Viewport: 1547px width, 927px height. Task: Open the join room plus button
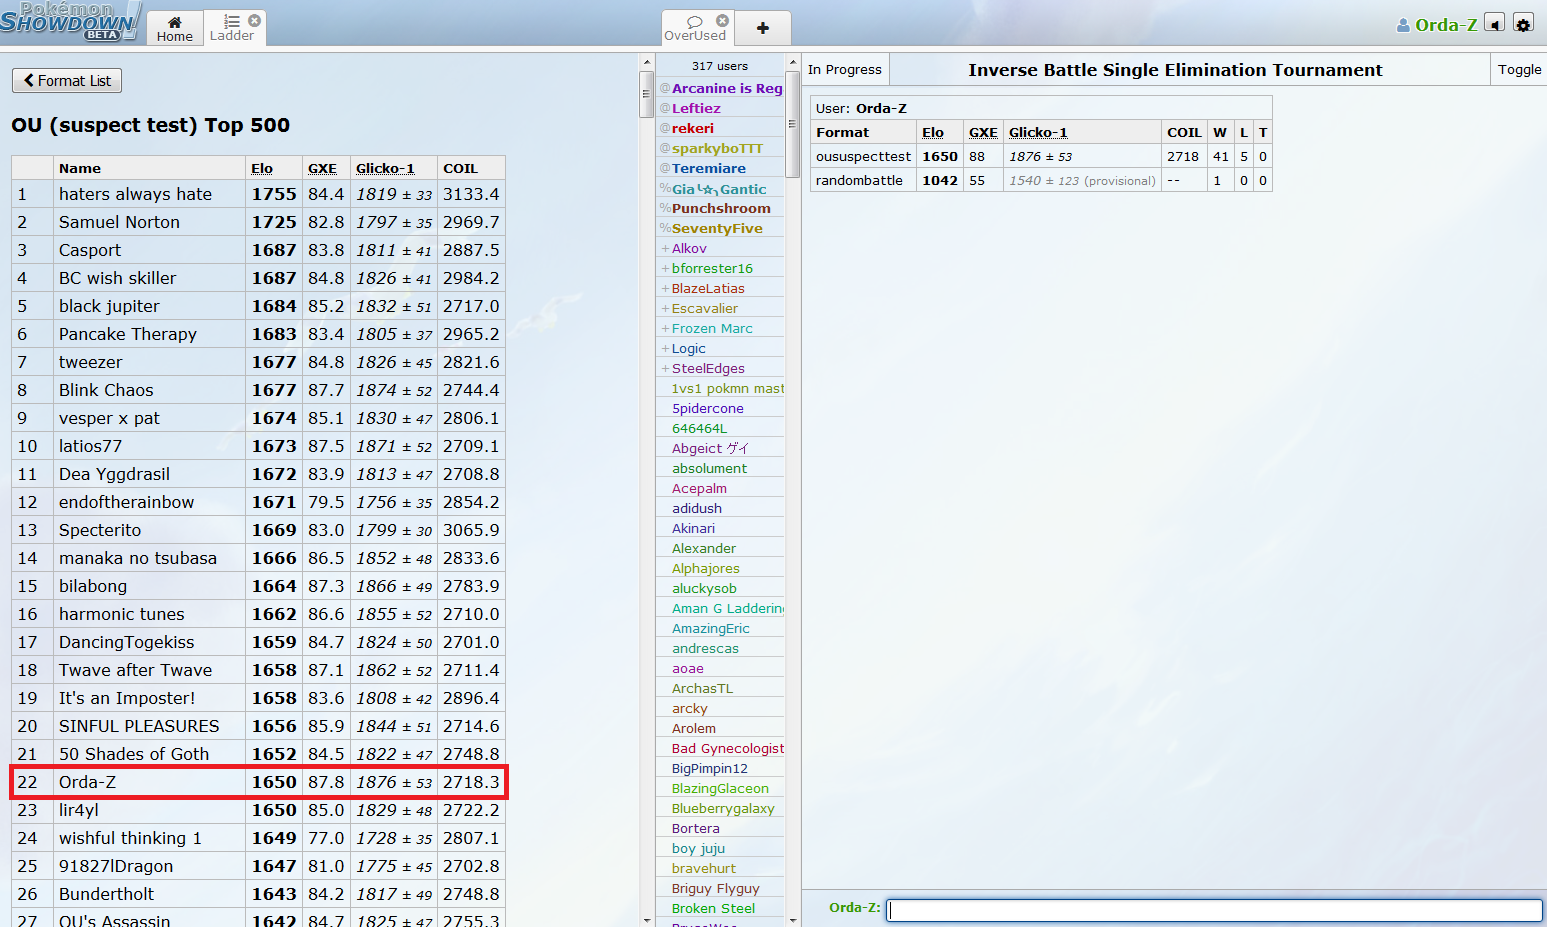(762, 28)
